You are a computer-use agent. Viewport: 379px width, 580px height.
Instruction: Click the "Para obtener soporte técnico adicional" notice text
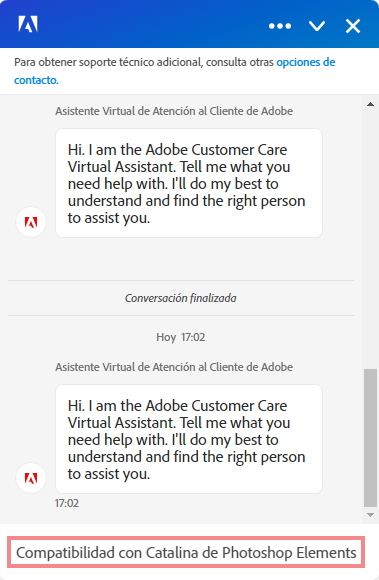144,62
